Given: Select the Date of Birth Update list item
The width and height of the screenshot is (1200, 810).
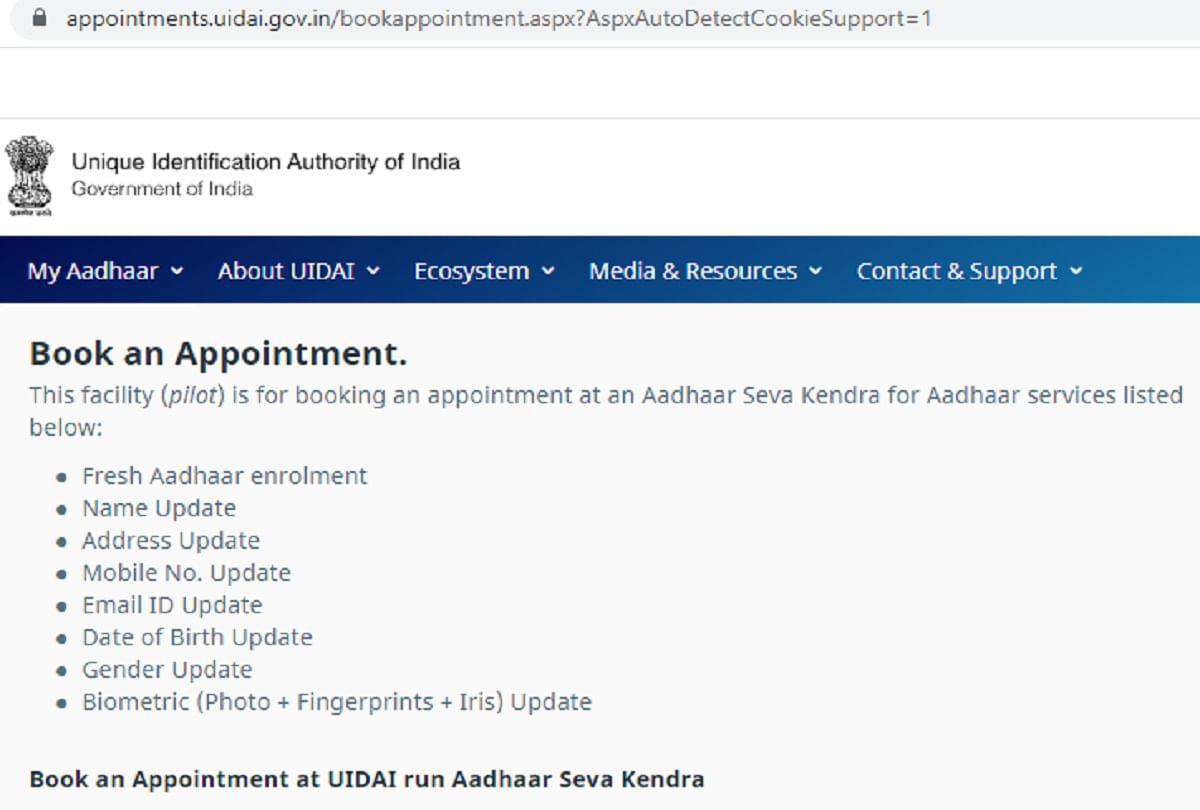Looking at the screenshot, I should pyautogui.click(x=197, y=637).
